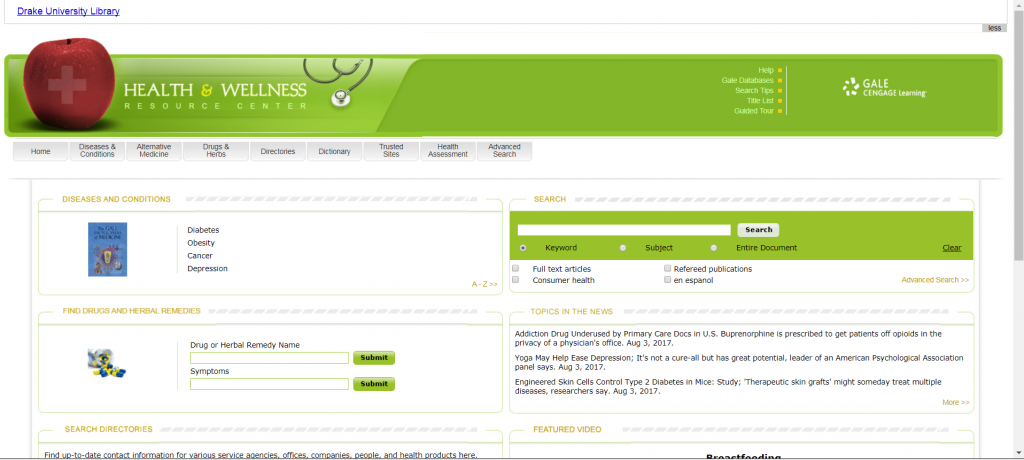Viewport: 1024px width, 460px height.
Task: Open the Home tab
Action: point(40,151)
